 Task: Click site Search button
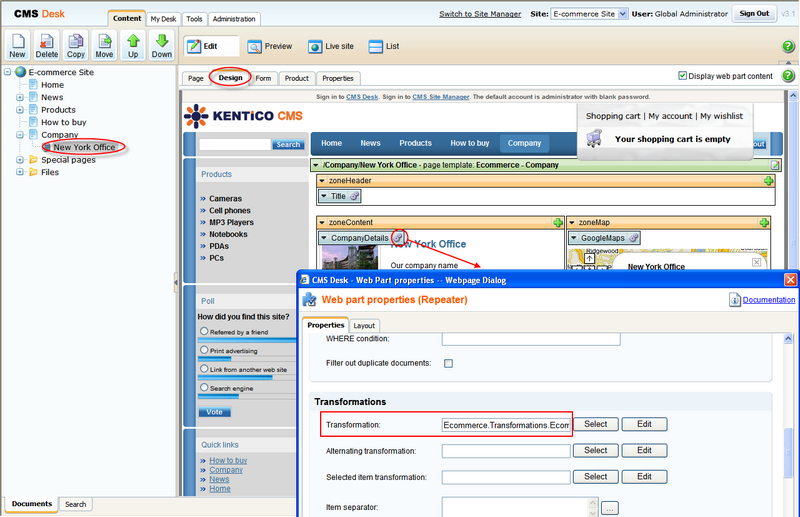tap(288, 144)
